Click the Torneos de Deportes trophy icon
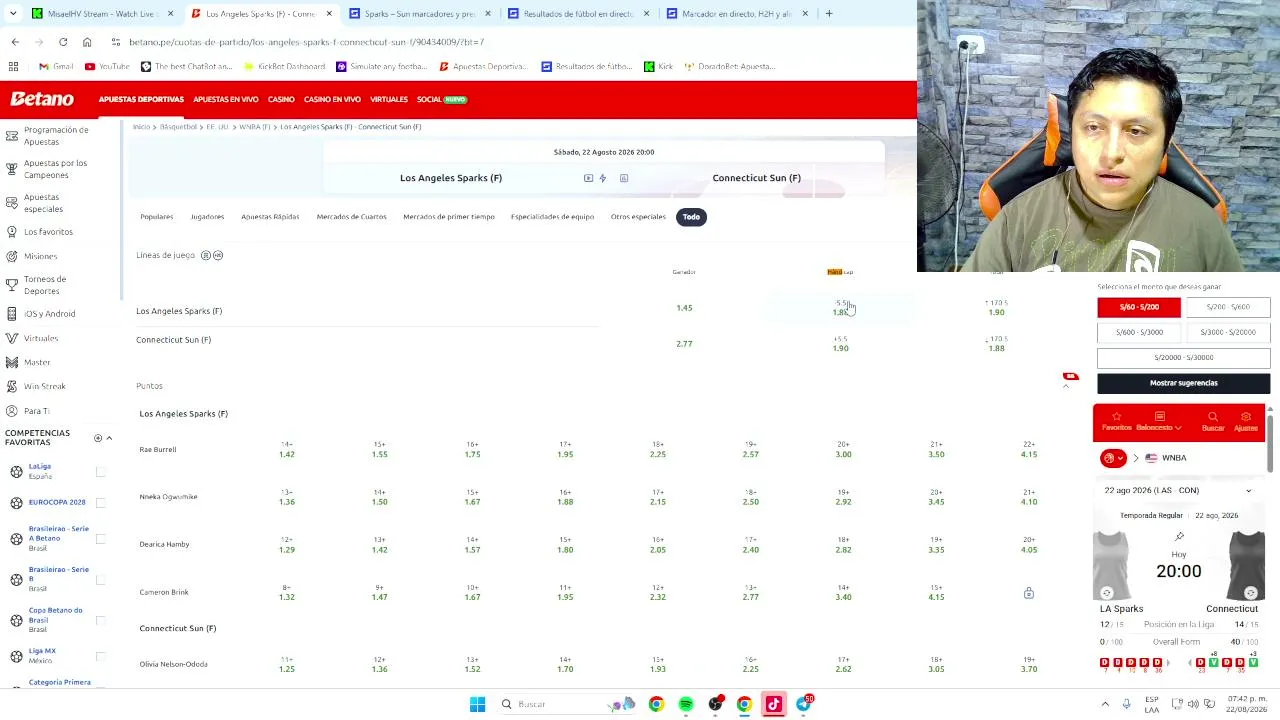1280x720 pixels. (12, 285)
